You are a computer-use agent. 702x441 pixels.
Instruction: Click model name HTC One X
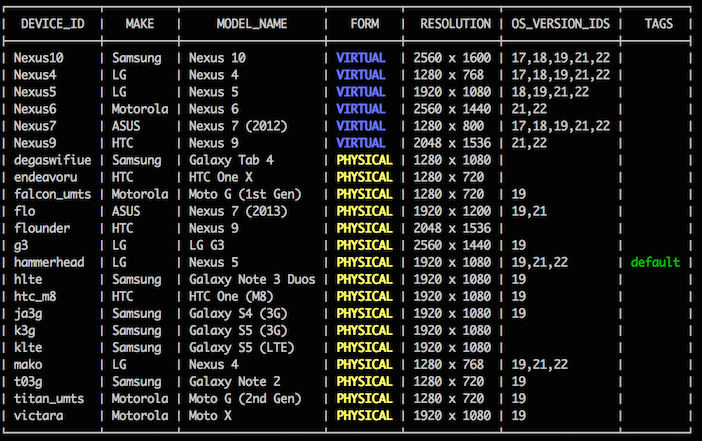(220, 177)
